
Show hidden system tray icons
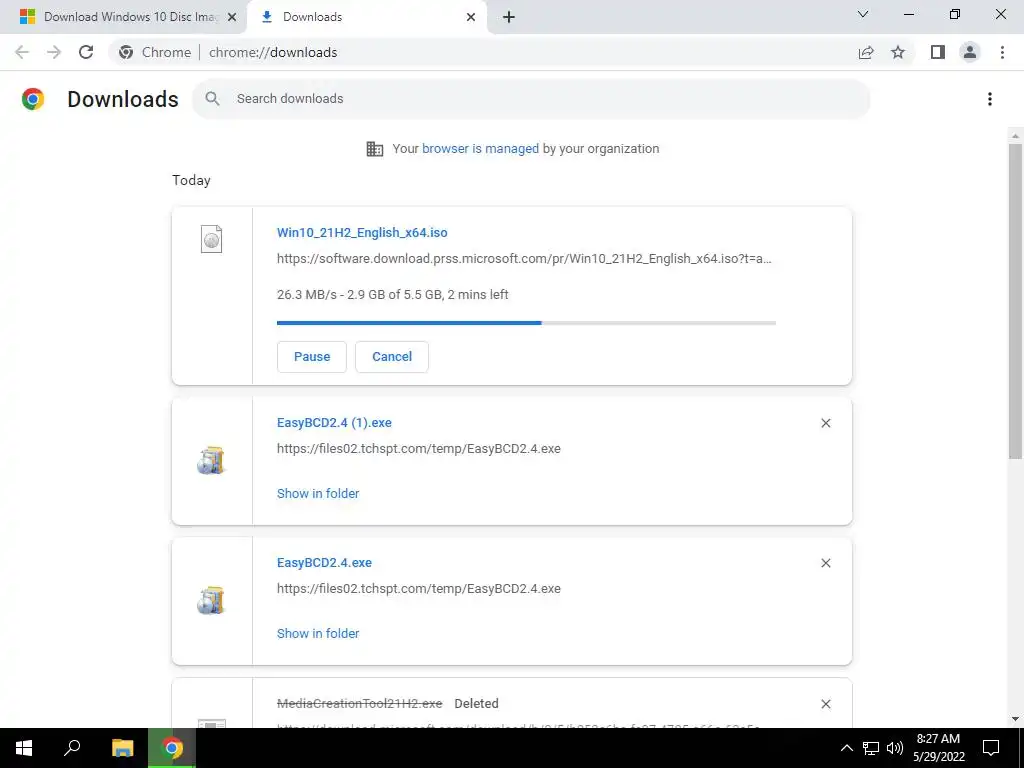(x=846, y=748)
